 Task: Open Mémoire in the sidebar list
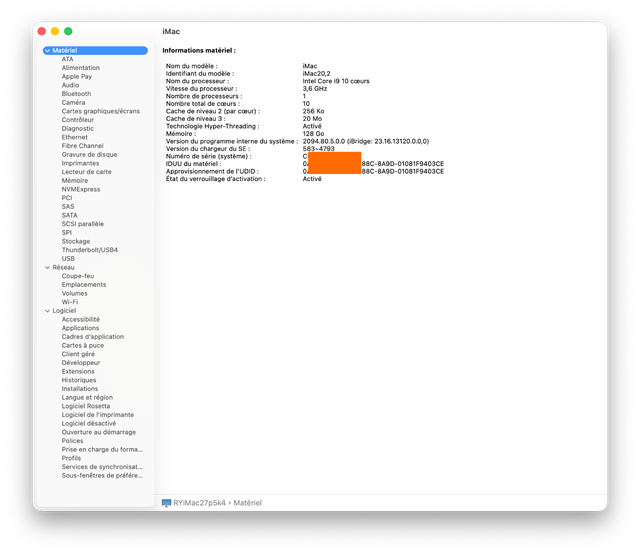coord(75,180)
